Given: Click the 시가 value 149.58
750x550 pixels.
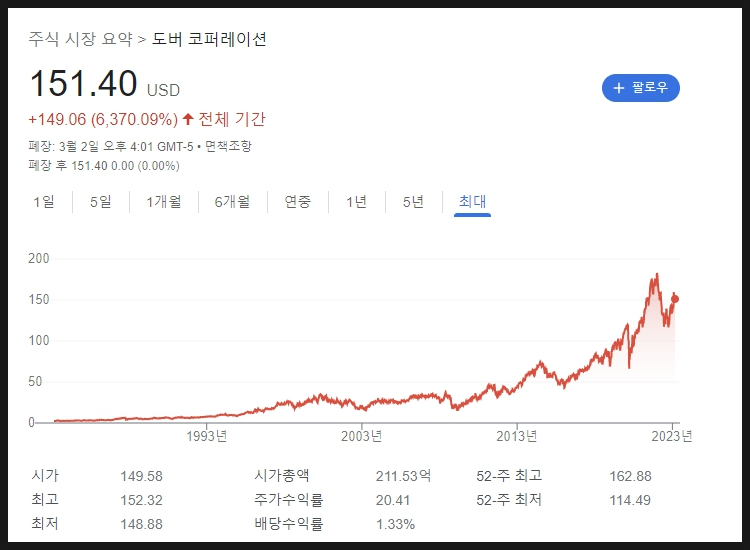Looking at the screenshot, I should pos(142,476).
